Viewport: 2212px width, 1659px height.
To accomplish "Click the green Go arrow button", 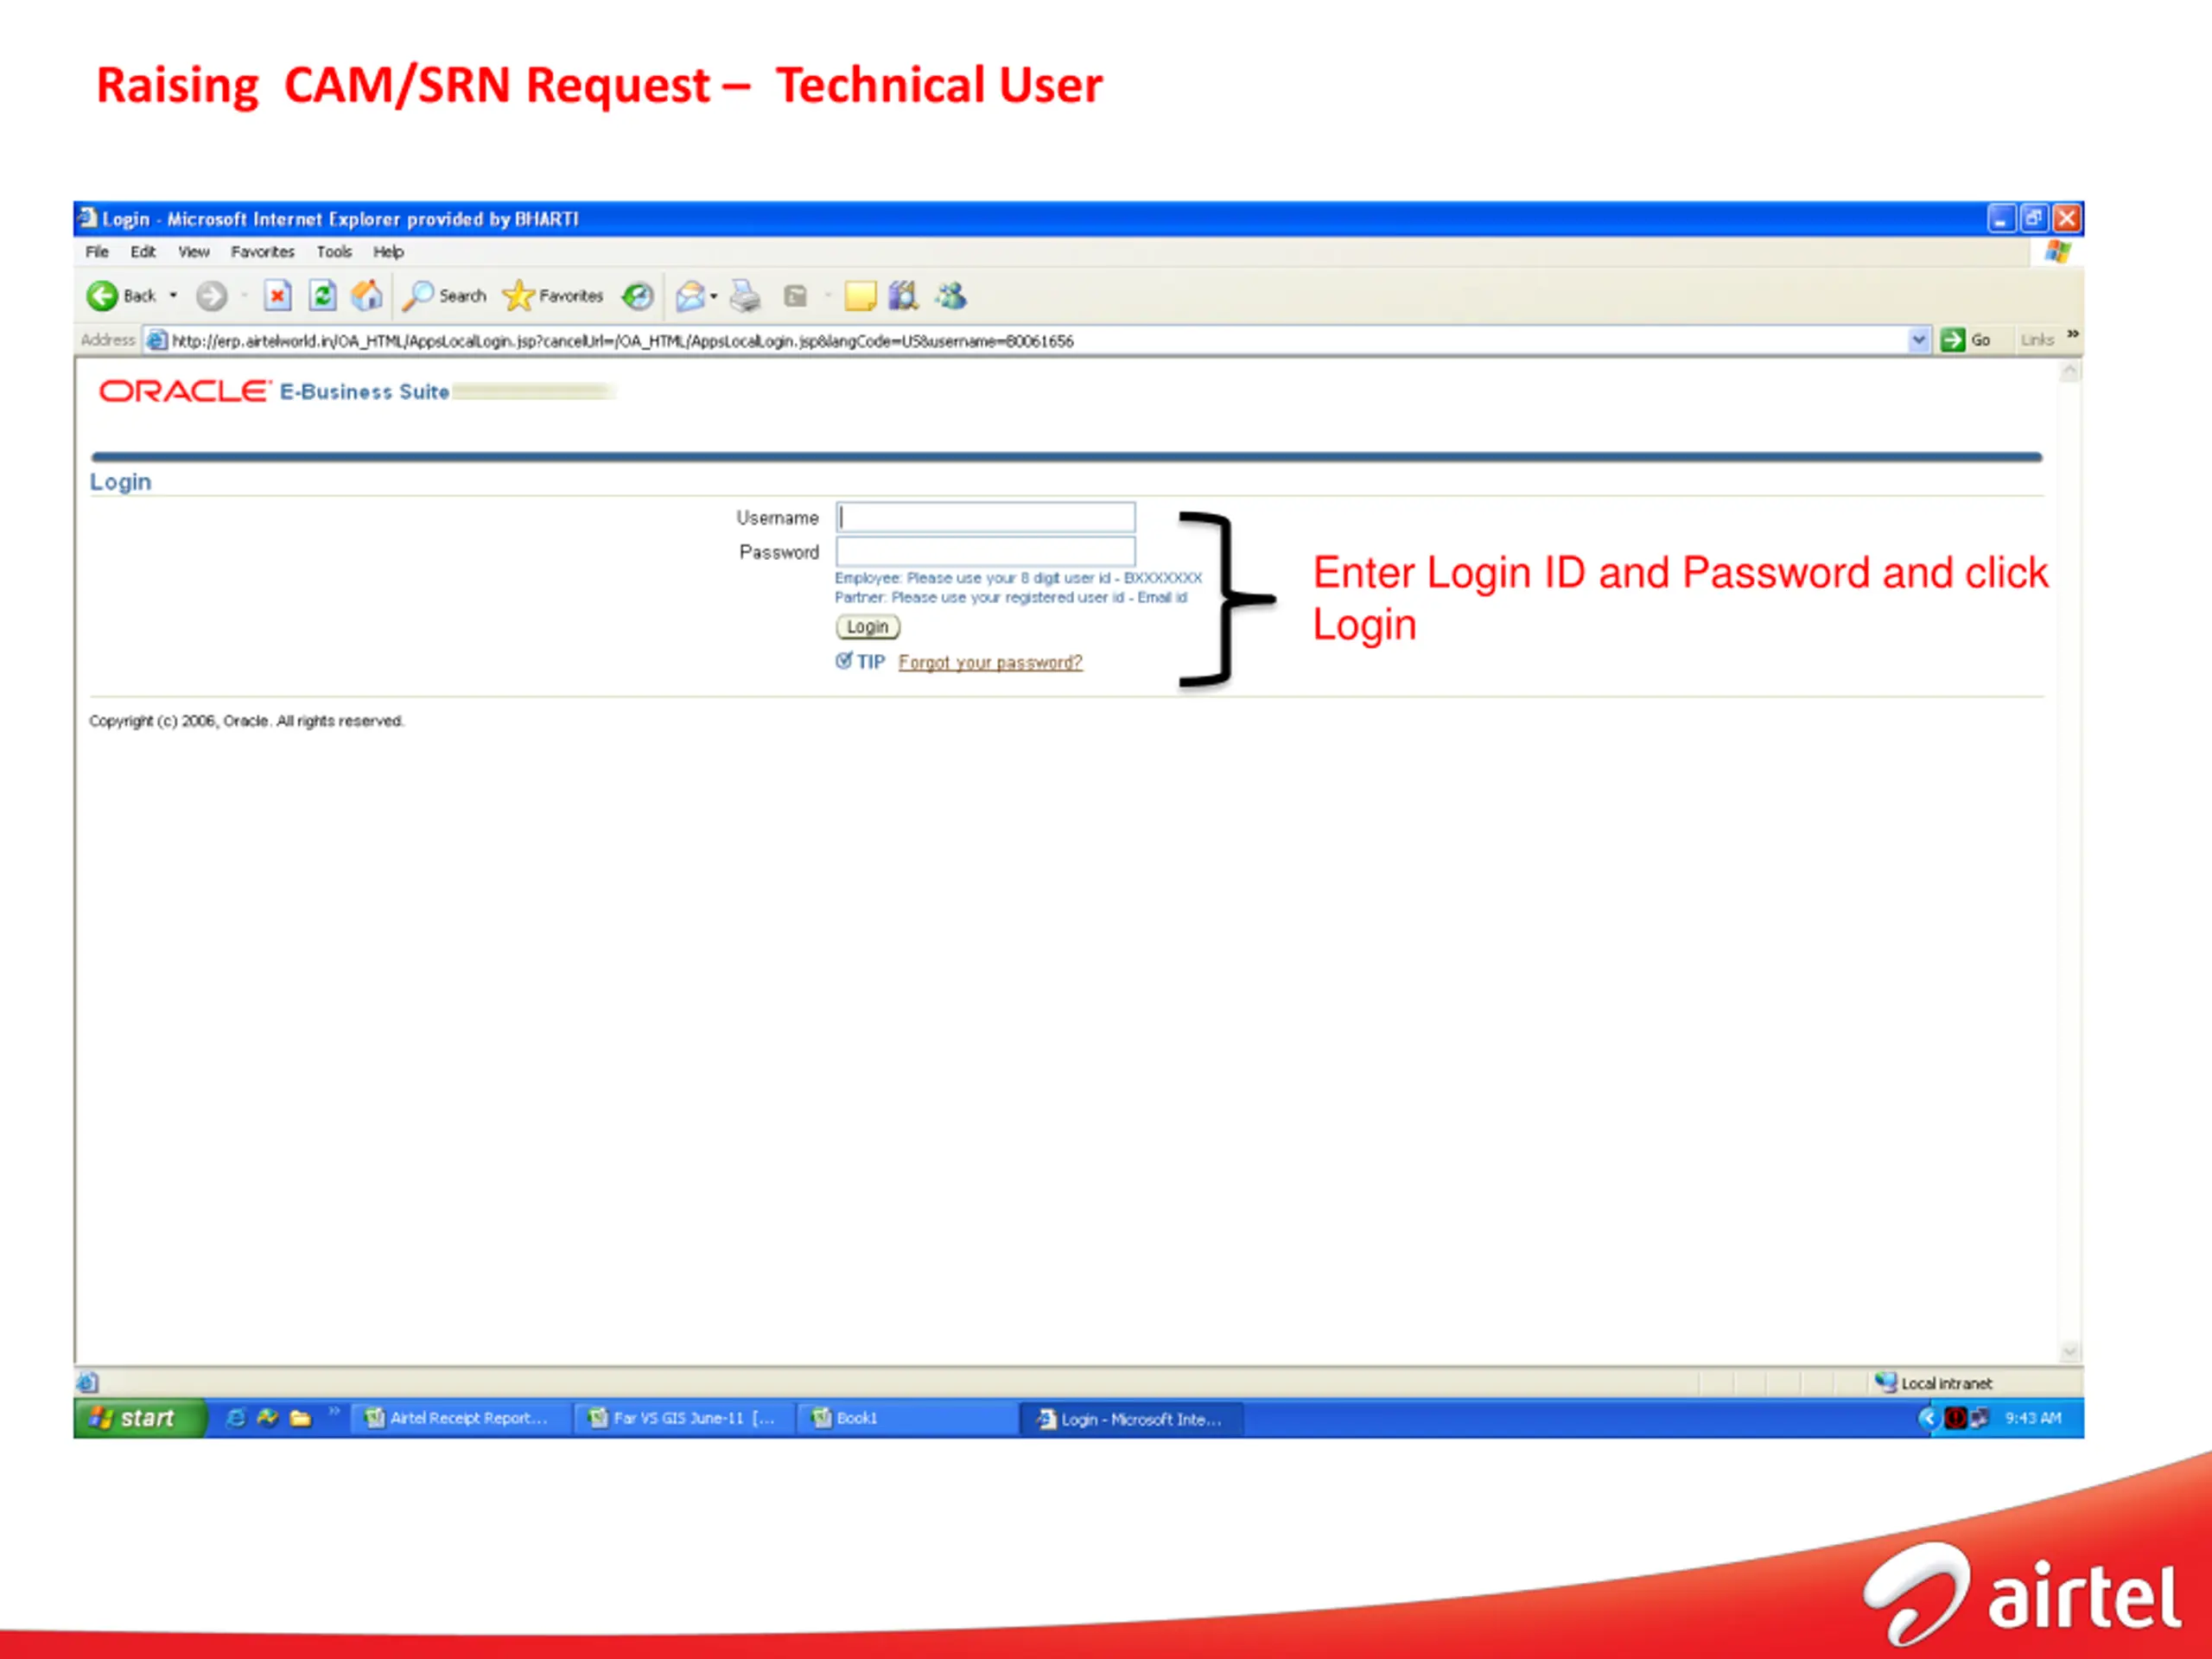I will 1952,340.
